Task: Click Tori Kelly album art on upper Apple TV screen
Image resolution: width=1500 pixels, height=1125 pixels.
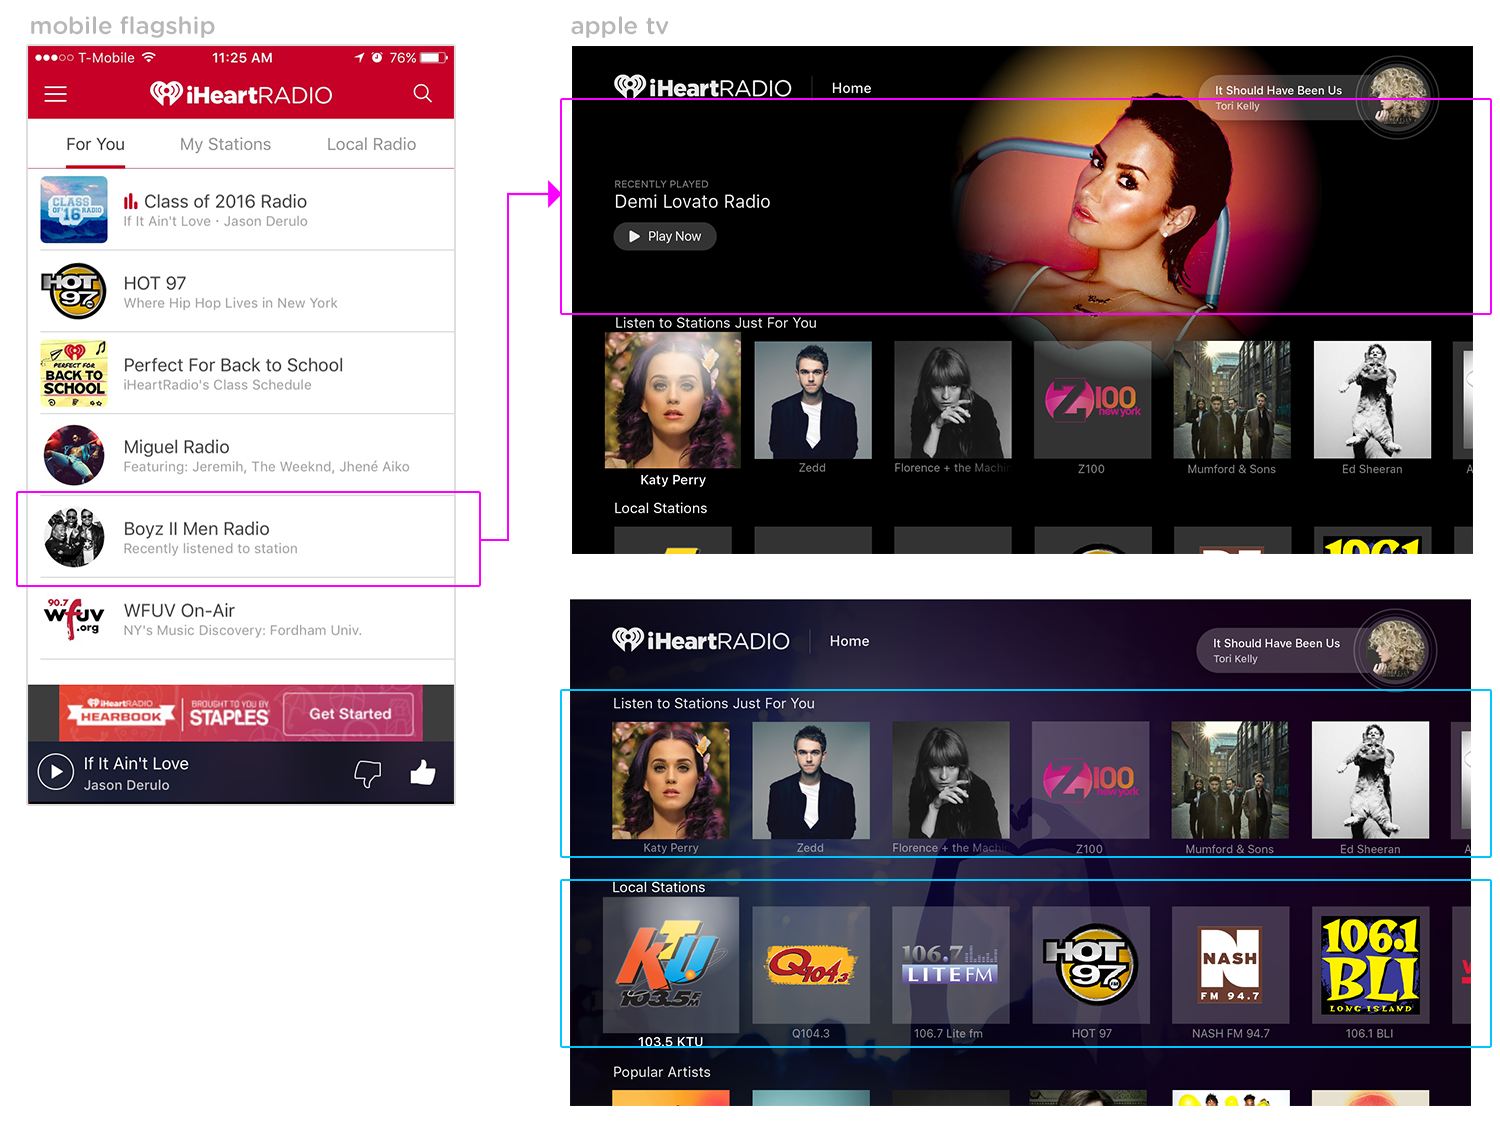Action: tap(1398, 97)
